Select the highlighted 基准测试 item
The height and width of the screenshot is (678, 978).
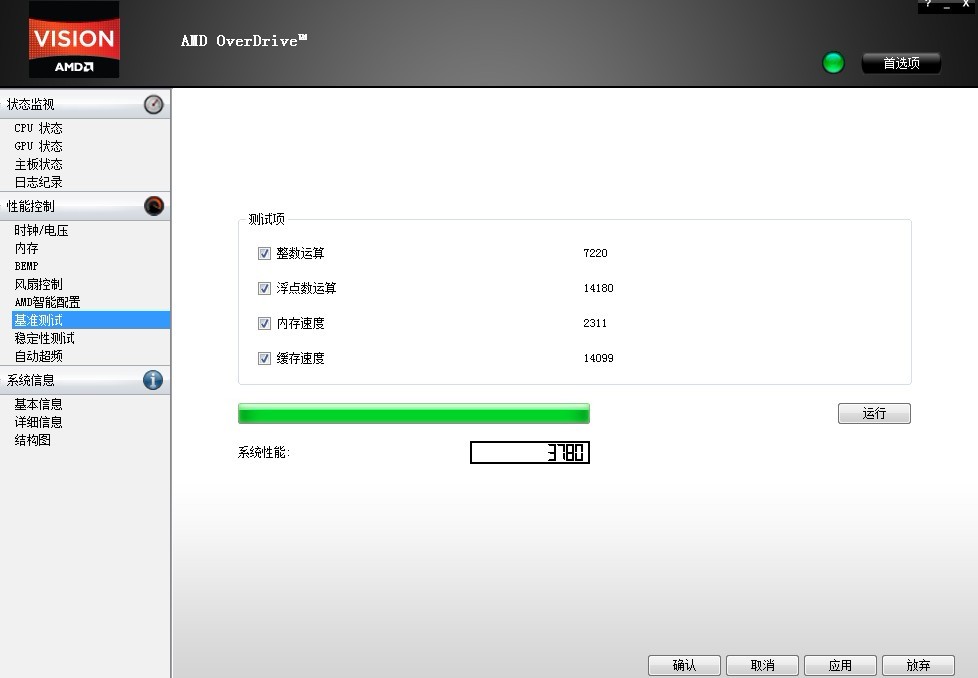[90, 320]
